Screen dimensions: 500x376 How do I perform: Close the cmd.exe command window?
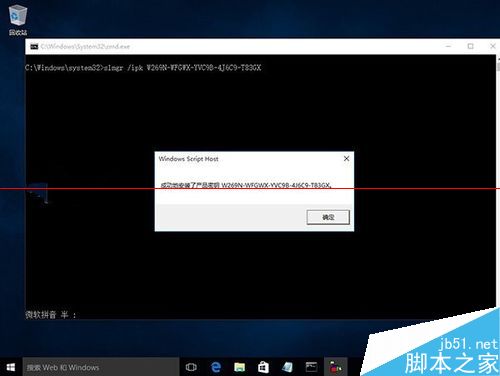[492, 46]
